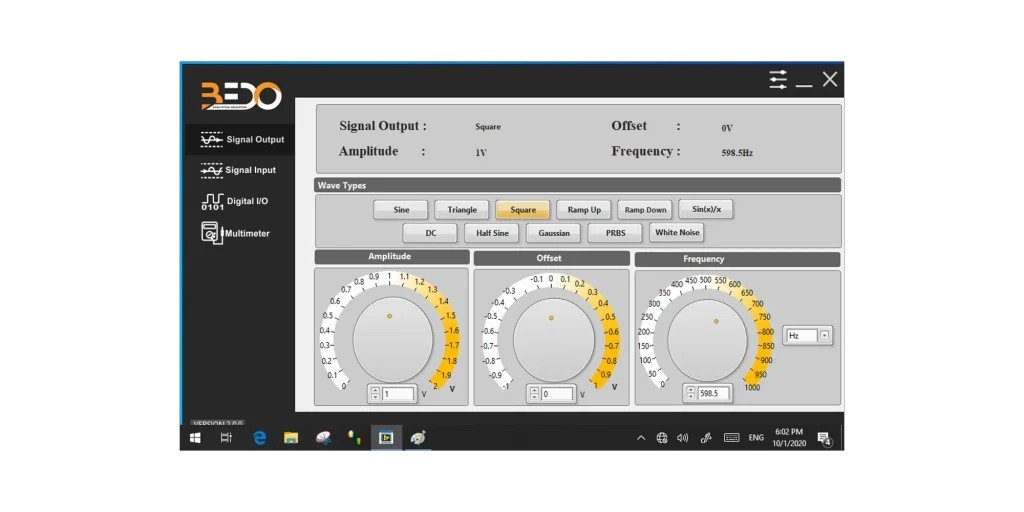Click the offset value stepper arrows
1024x512 pixels.
(534, 394)
